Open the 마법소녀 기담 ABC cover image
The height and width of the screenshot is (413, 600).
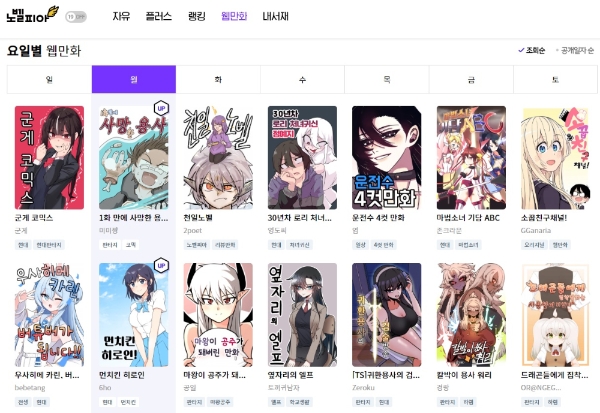(x=471, y=158)
